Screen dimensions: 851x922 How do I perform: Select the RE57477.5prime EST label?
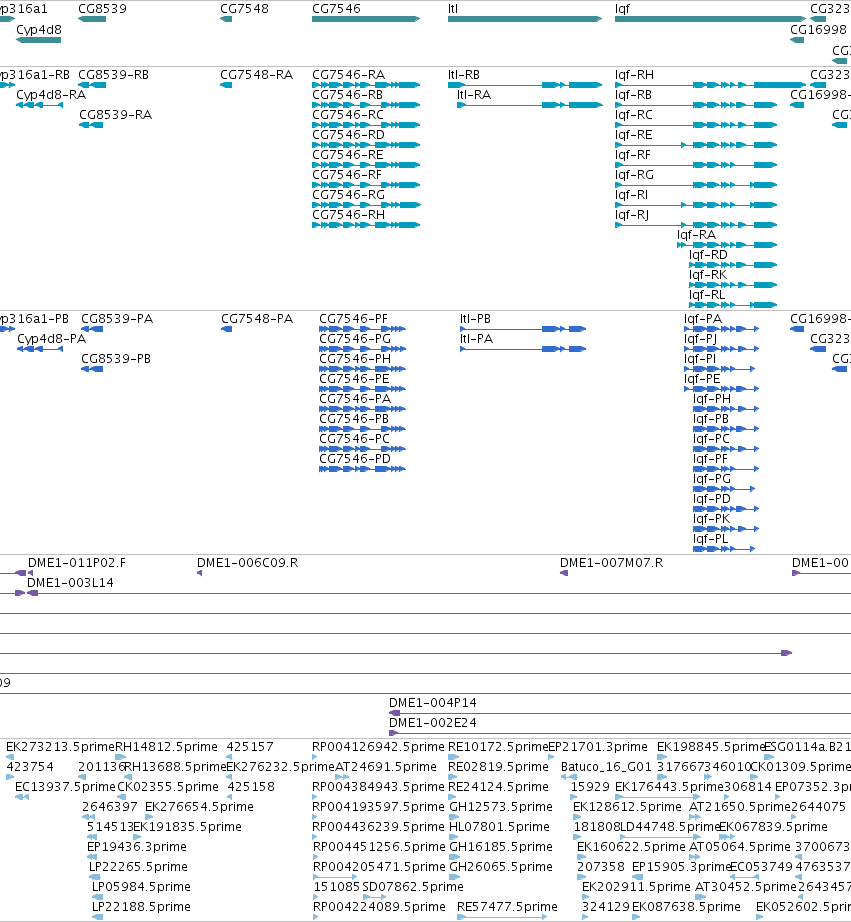[508, 907]
